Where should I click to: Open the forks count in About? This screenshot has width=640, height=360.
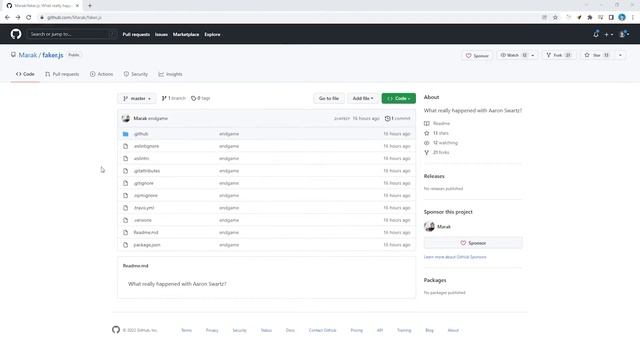(441, 153)
